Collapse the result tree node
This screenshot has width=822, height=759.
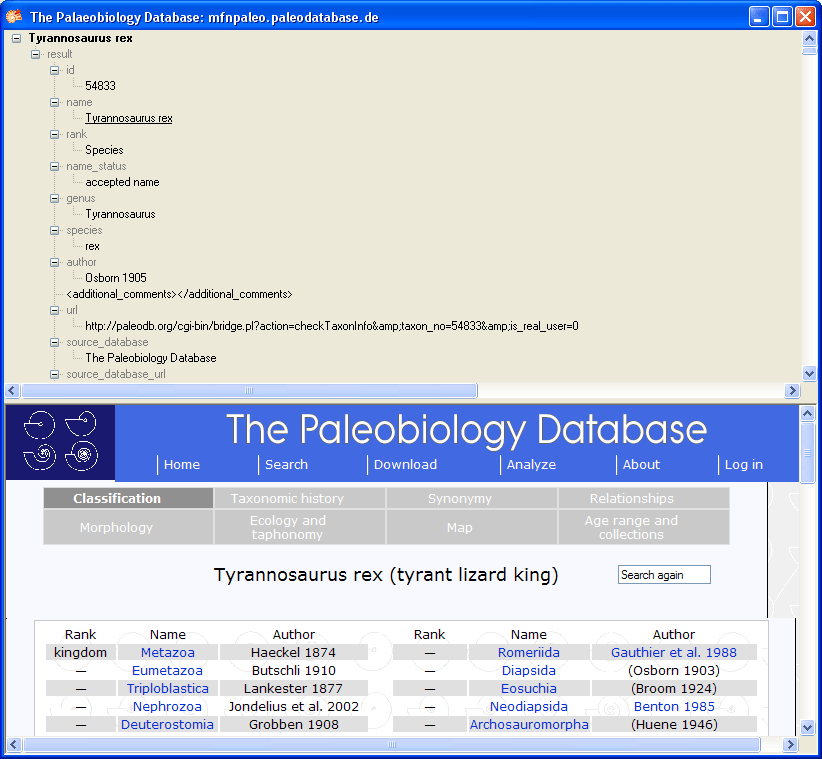[36, 54]
